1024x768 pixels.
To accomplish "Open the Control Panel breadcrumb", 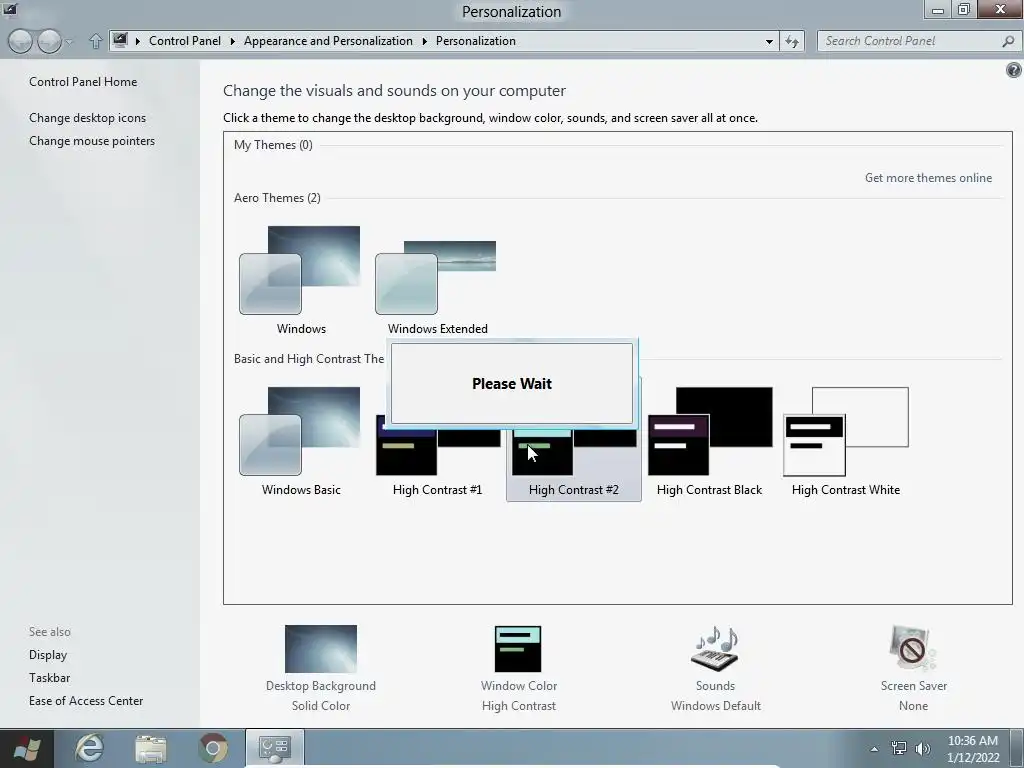I will click(185, 40).
